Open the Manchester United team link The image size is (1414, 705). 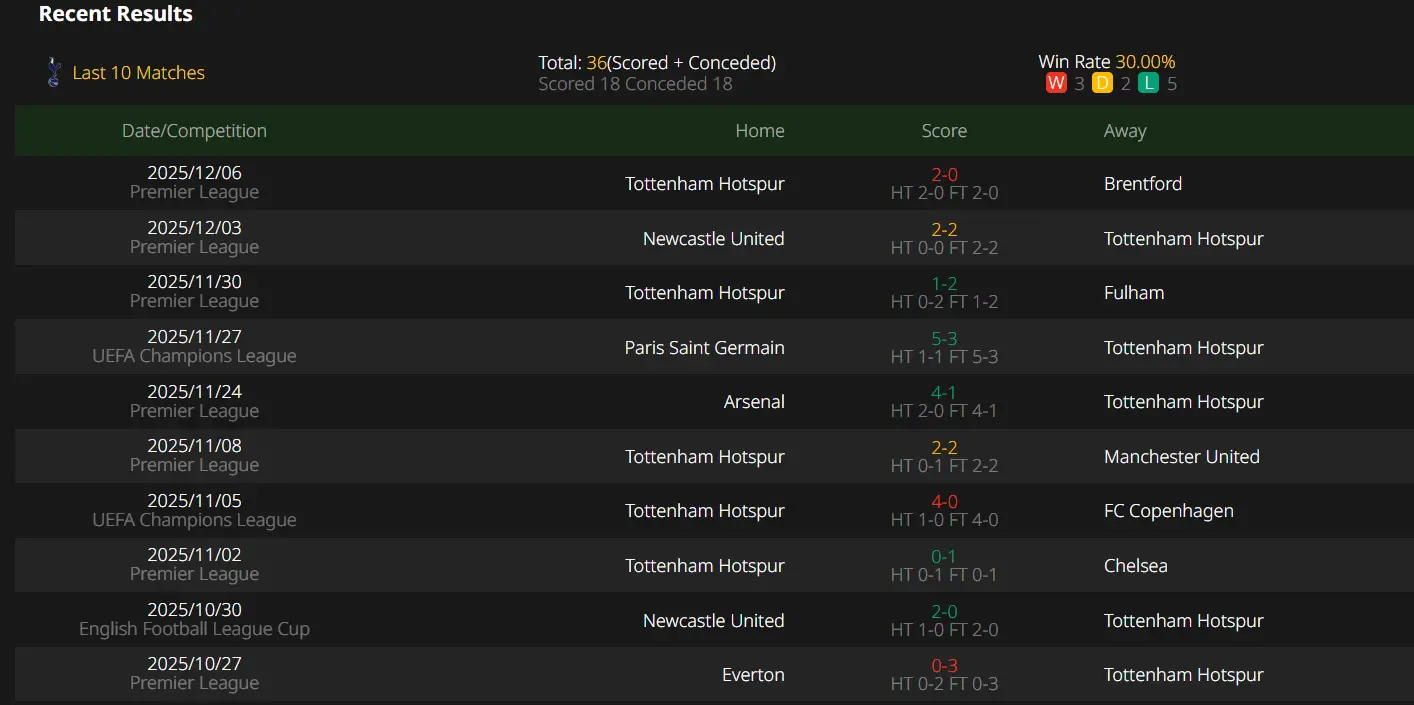[x=1182, y=457]
